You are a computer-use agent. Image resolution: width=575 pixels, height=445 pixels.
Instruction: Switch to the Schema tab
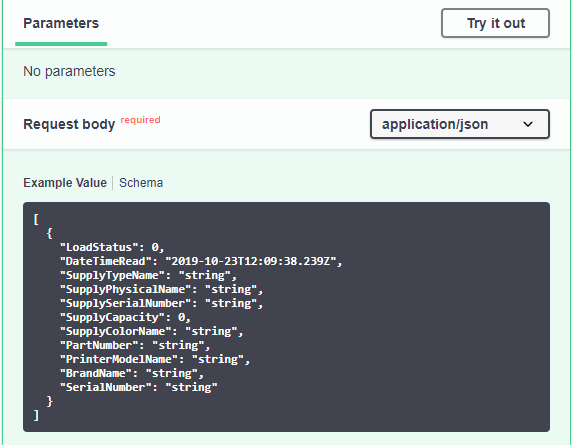pos(141,183)
